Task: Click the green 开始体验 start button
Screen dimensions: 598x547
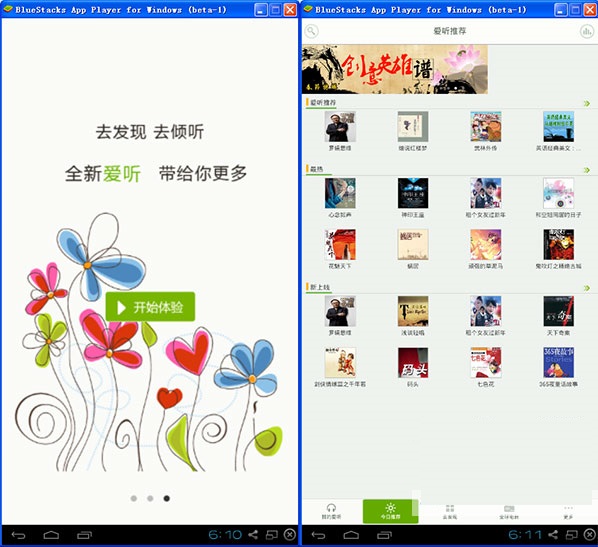Action: tap(150, 307)
